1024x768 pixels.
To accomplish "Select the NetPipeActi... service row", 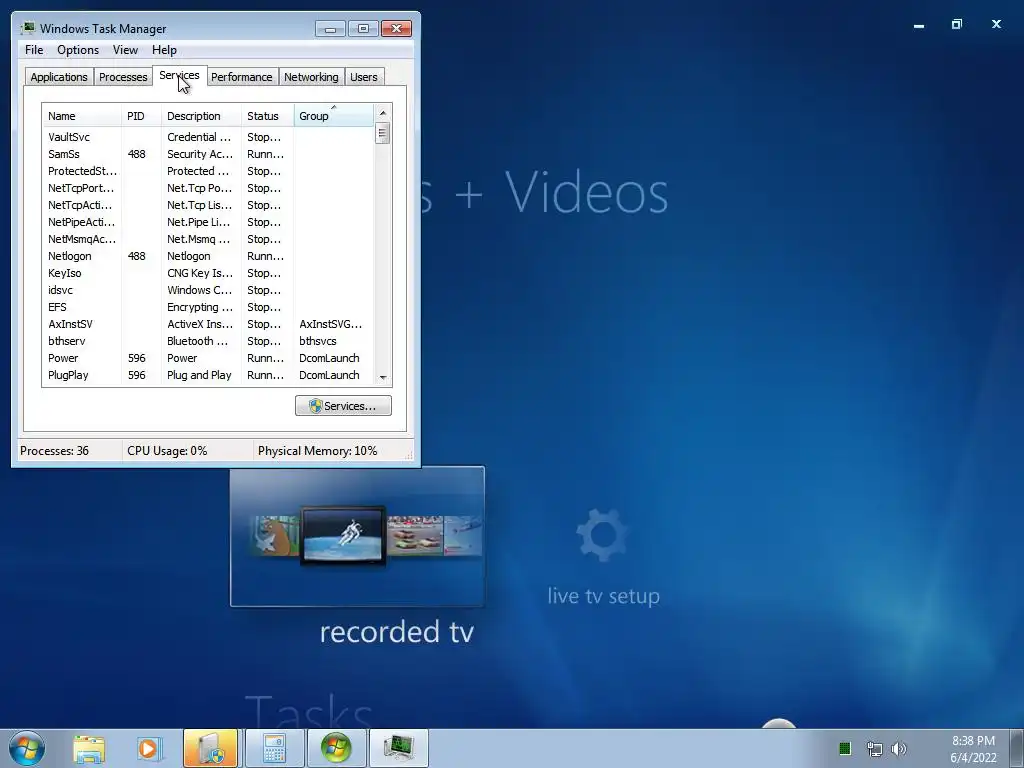I will tap(208, 222).
